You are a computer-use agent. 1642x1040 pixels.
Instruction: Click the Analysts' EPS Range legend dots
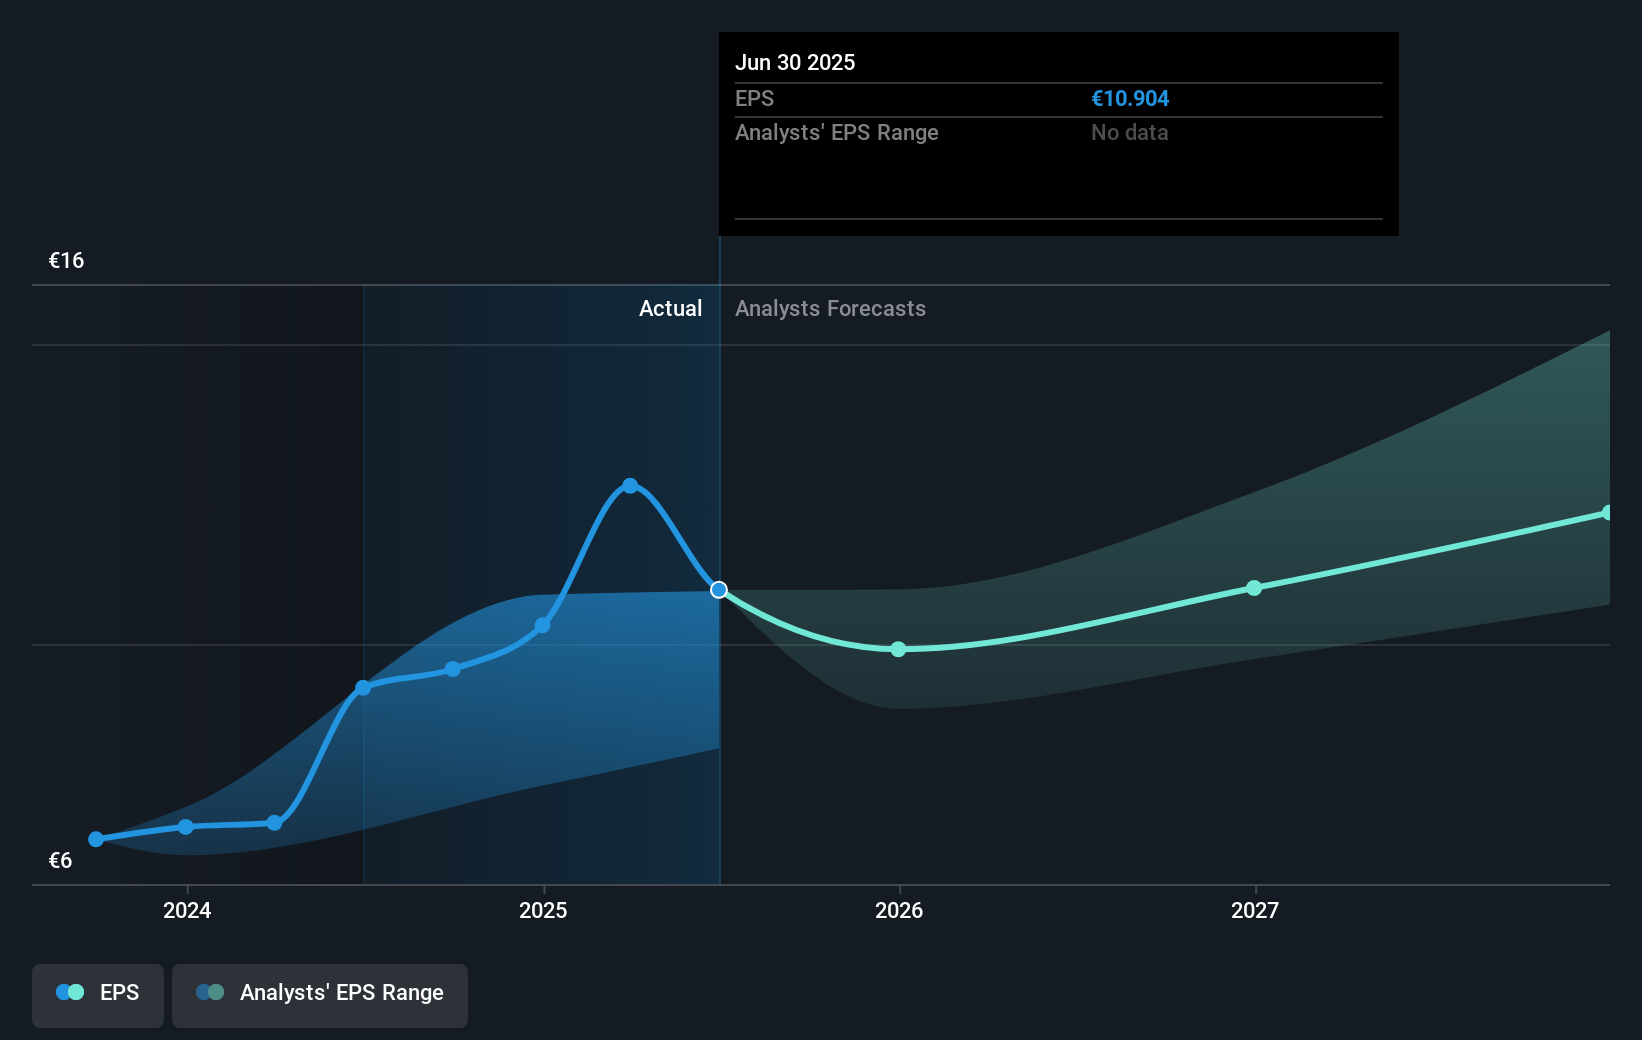click(210, 992)
